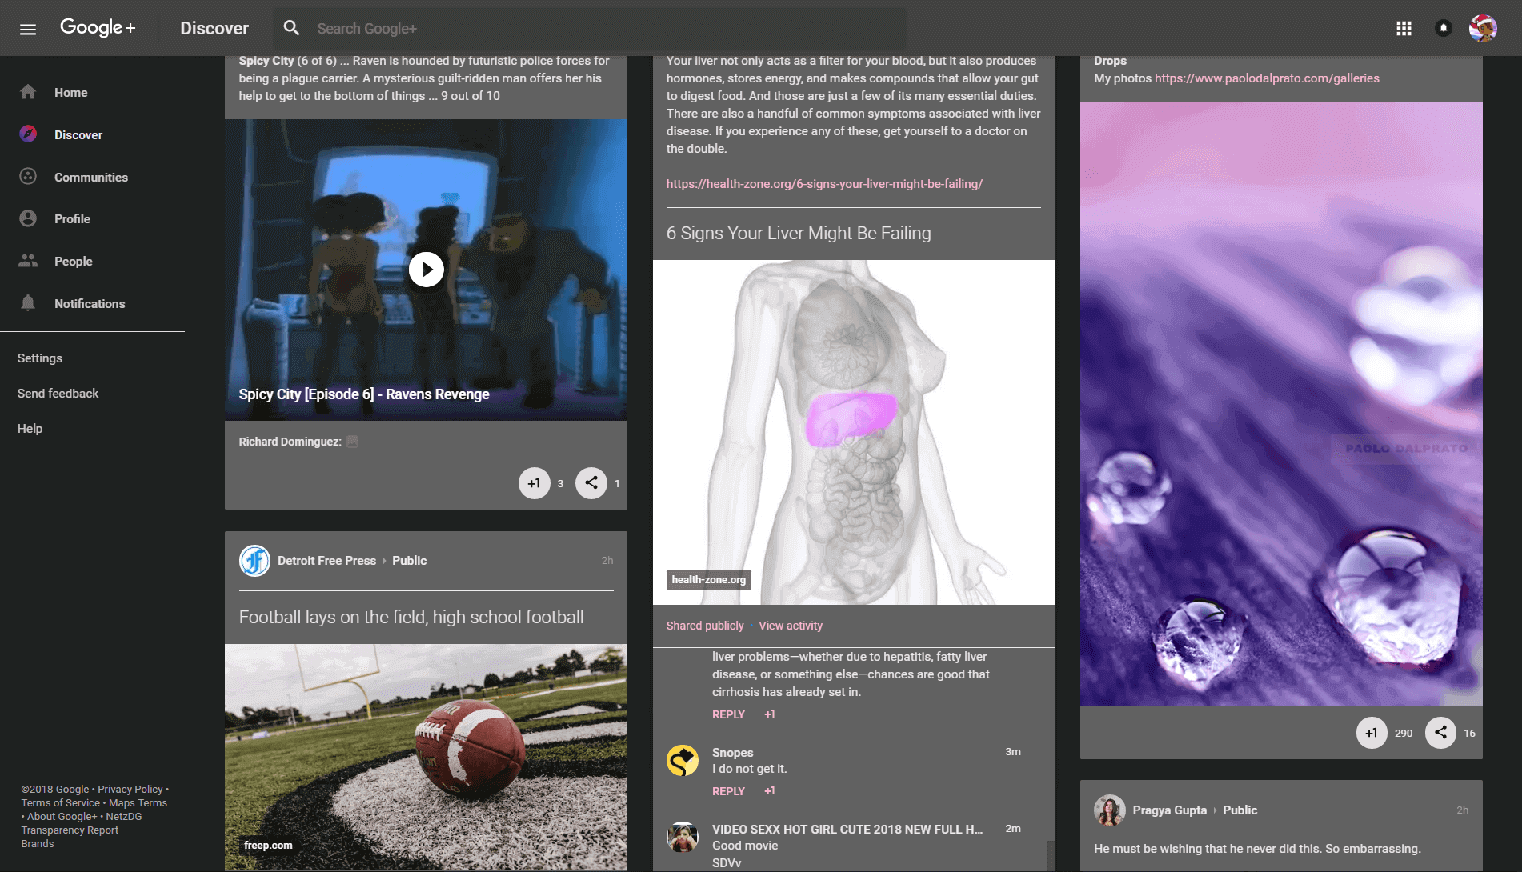Open the paolodalprato.com galleries link

[x=1267, y=78]
